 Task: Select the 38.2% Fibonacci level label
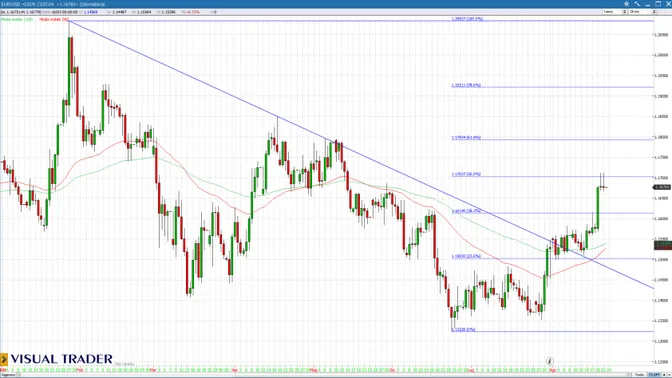point(466,211)
